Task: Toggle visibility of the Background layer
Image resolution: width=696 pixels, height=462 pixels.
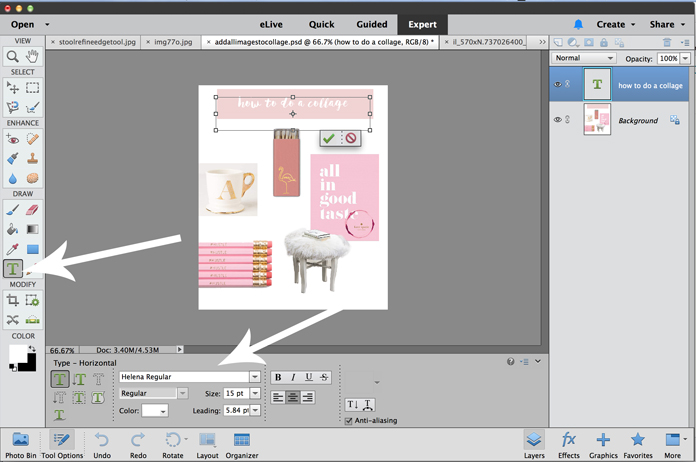Action: tap(558, 120)
